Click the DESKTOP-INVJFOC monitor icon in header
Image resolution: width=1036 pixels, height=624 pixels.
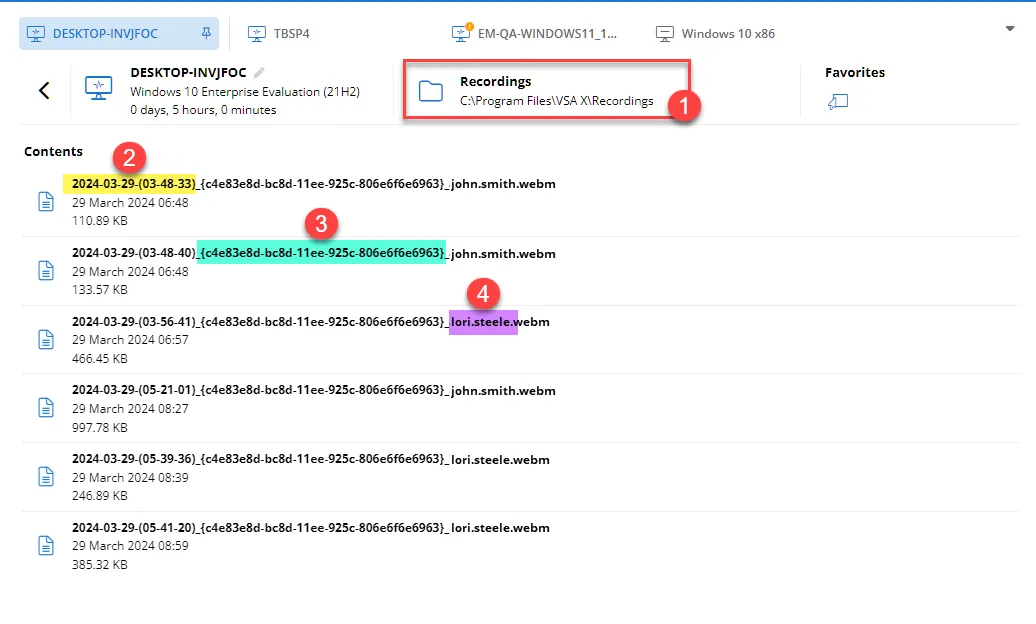pos(98,89)
